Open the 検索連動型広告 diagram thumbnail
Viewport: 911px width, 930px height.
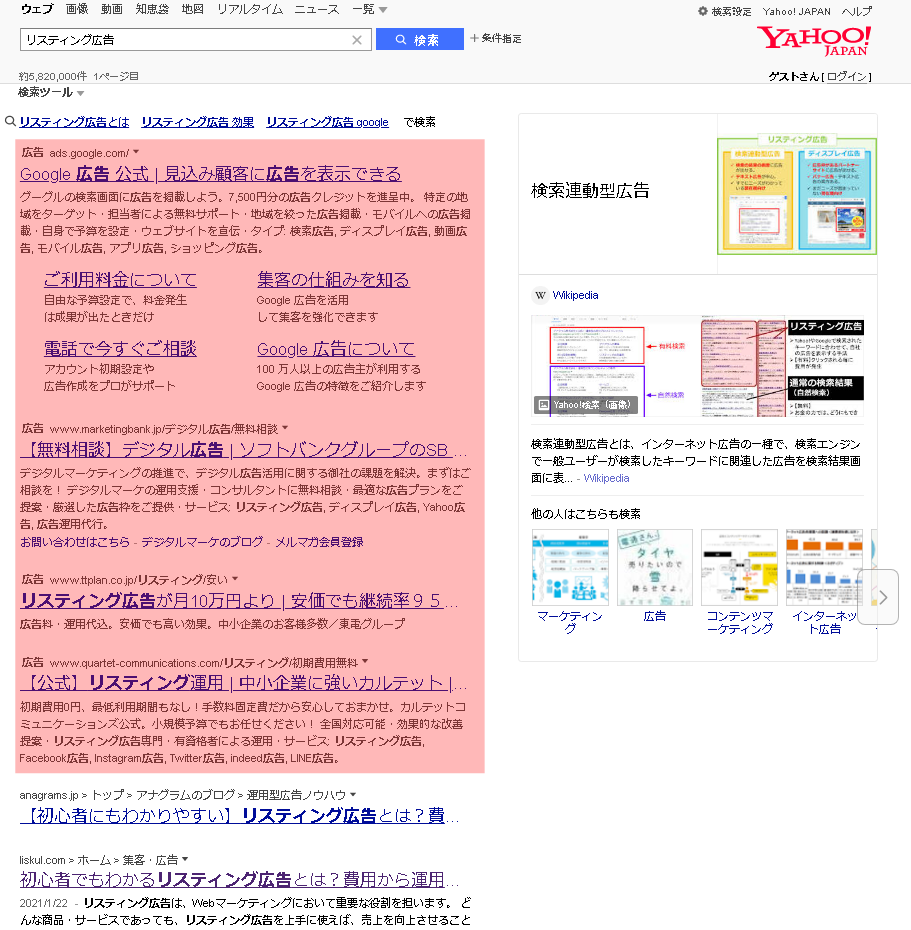(x=797, y=195)
